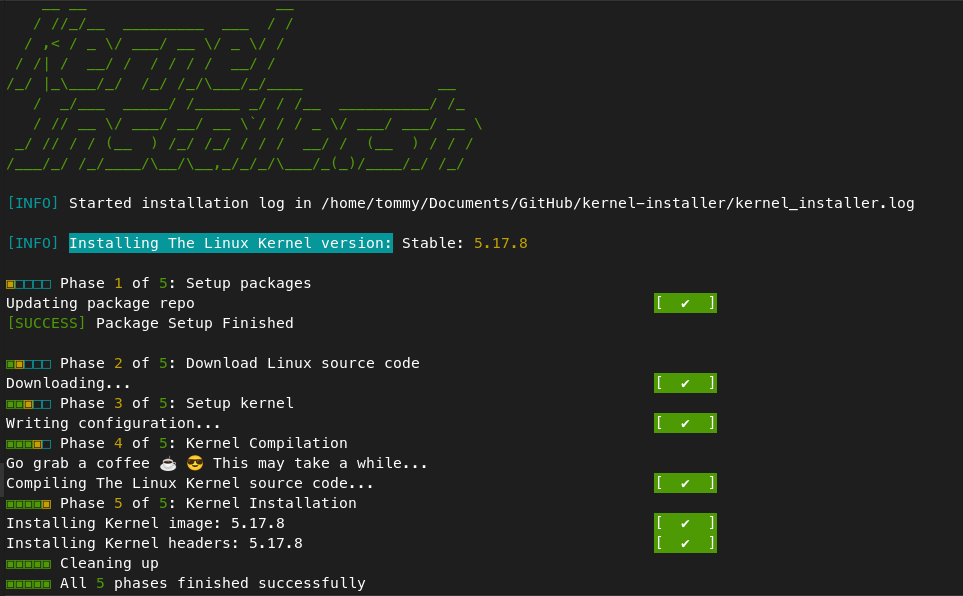Click 'Writing configuration...' text
The width and height of the screenshot is (963, 596).
113,423
